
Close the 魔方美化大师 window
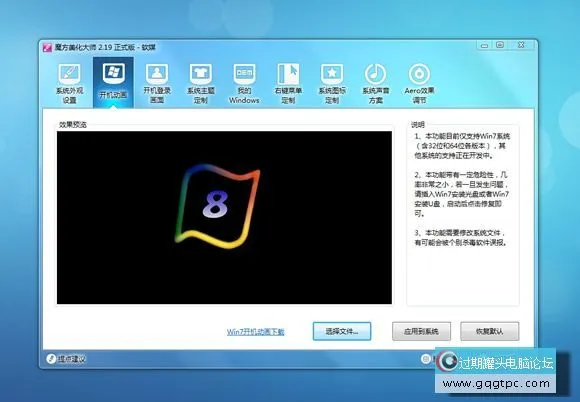[522, 45]
